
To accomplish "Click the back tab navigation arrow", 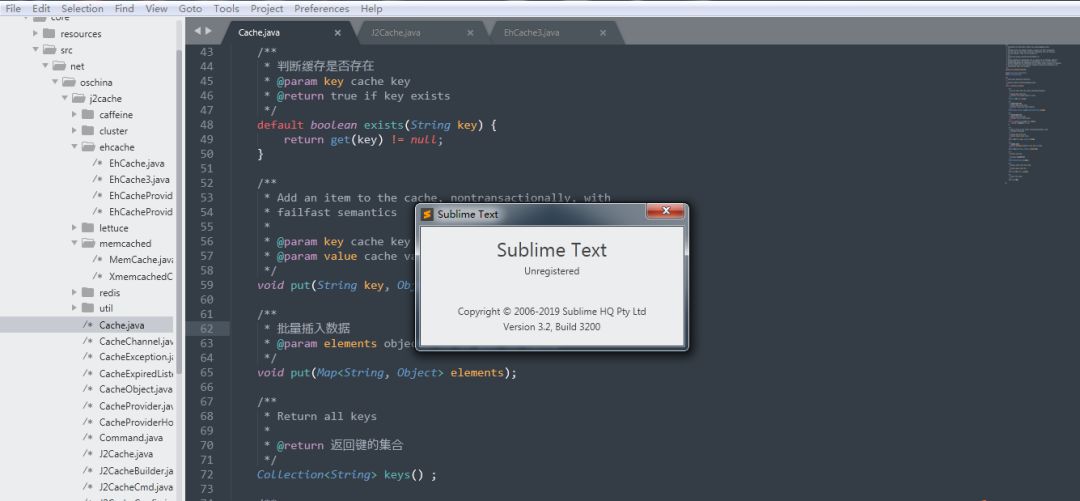I will pos(197,32).
